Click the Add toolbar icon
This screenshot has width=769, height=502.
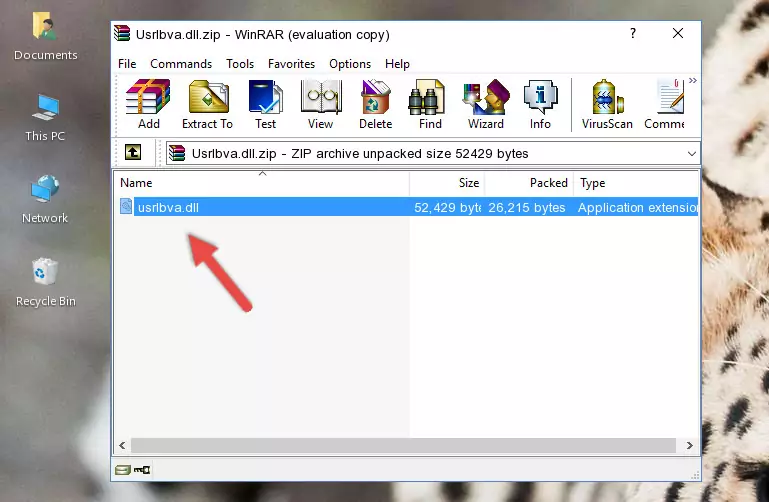click(x=148, y=104)
